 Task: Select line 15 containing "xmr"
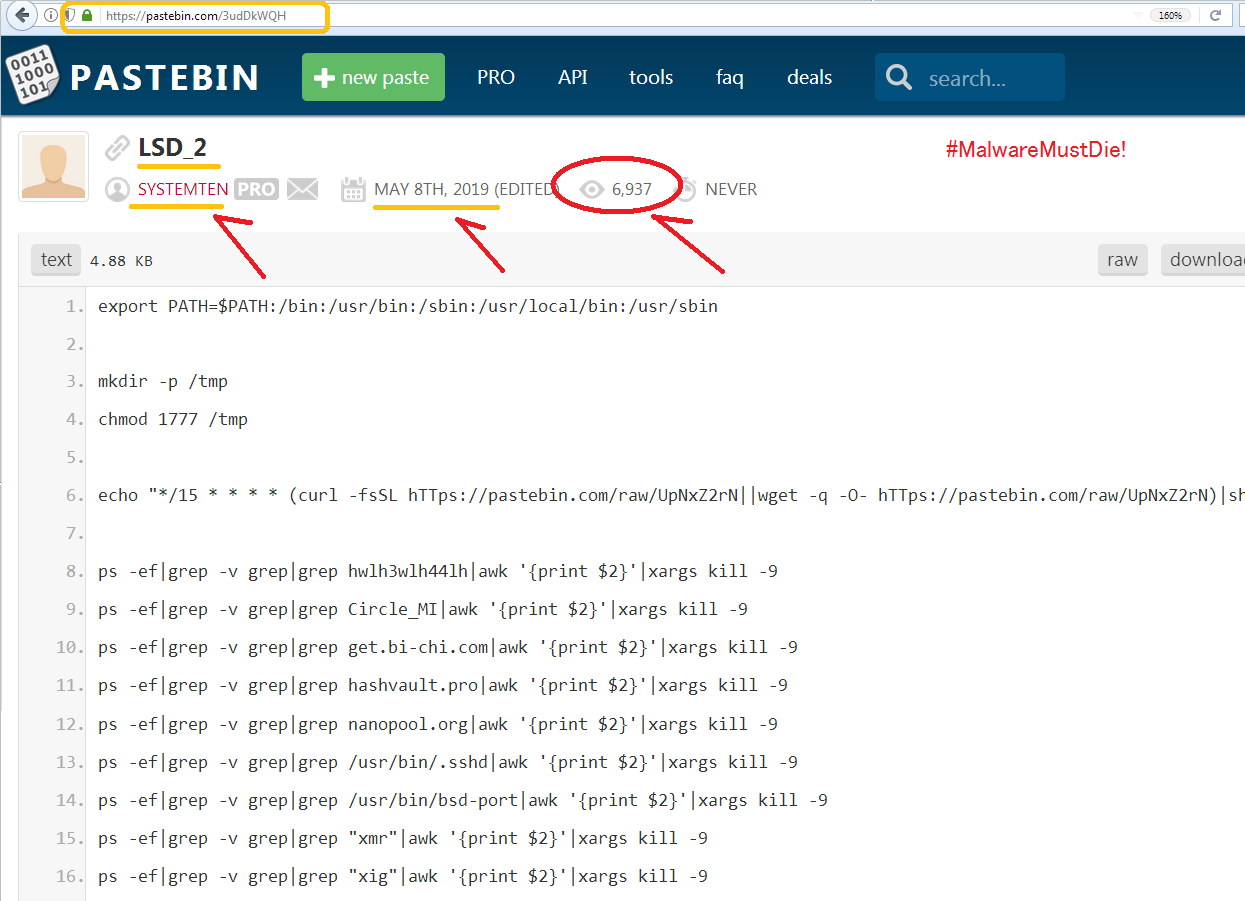(403, 838)
